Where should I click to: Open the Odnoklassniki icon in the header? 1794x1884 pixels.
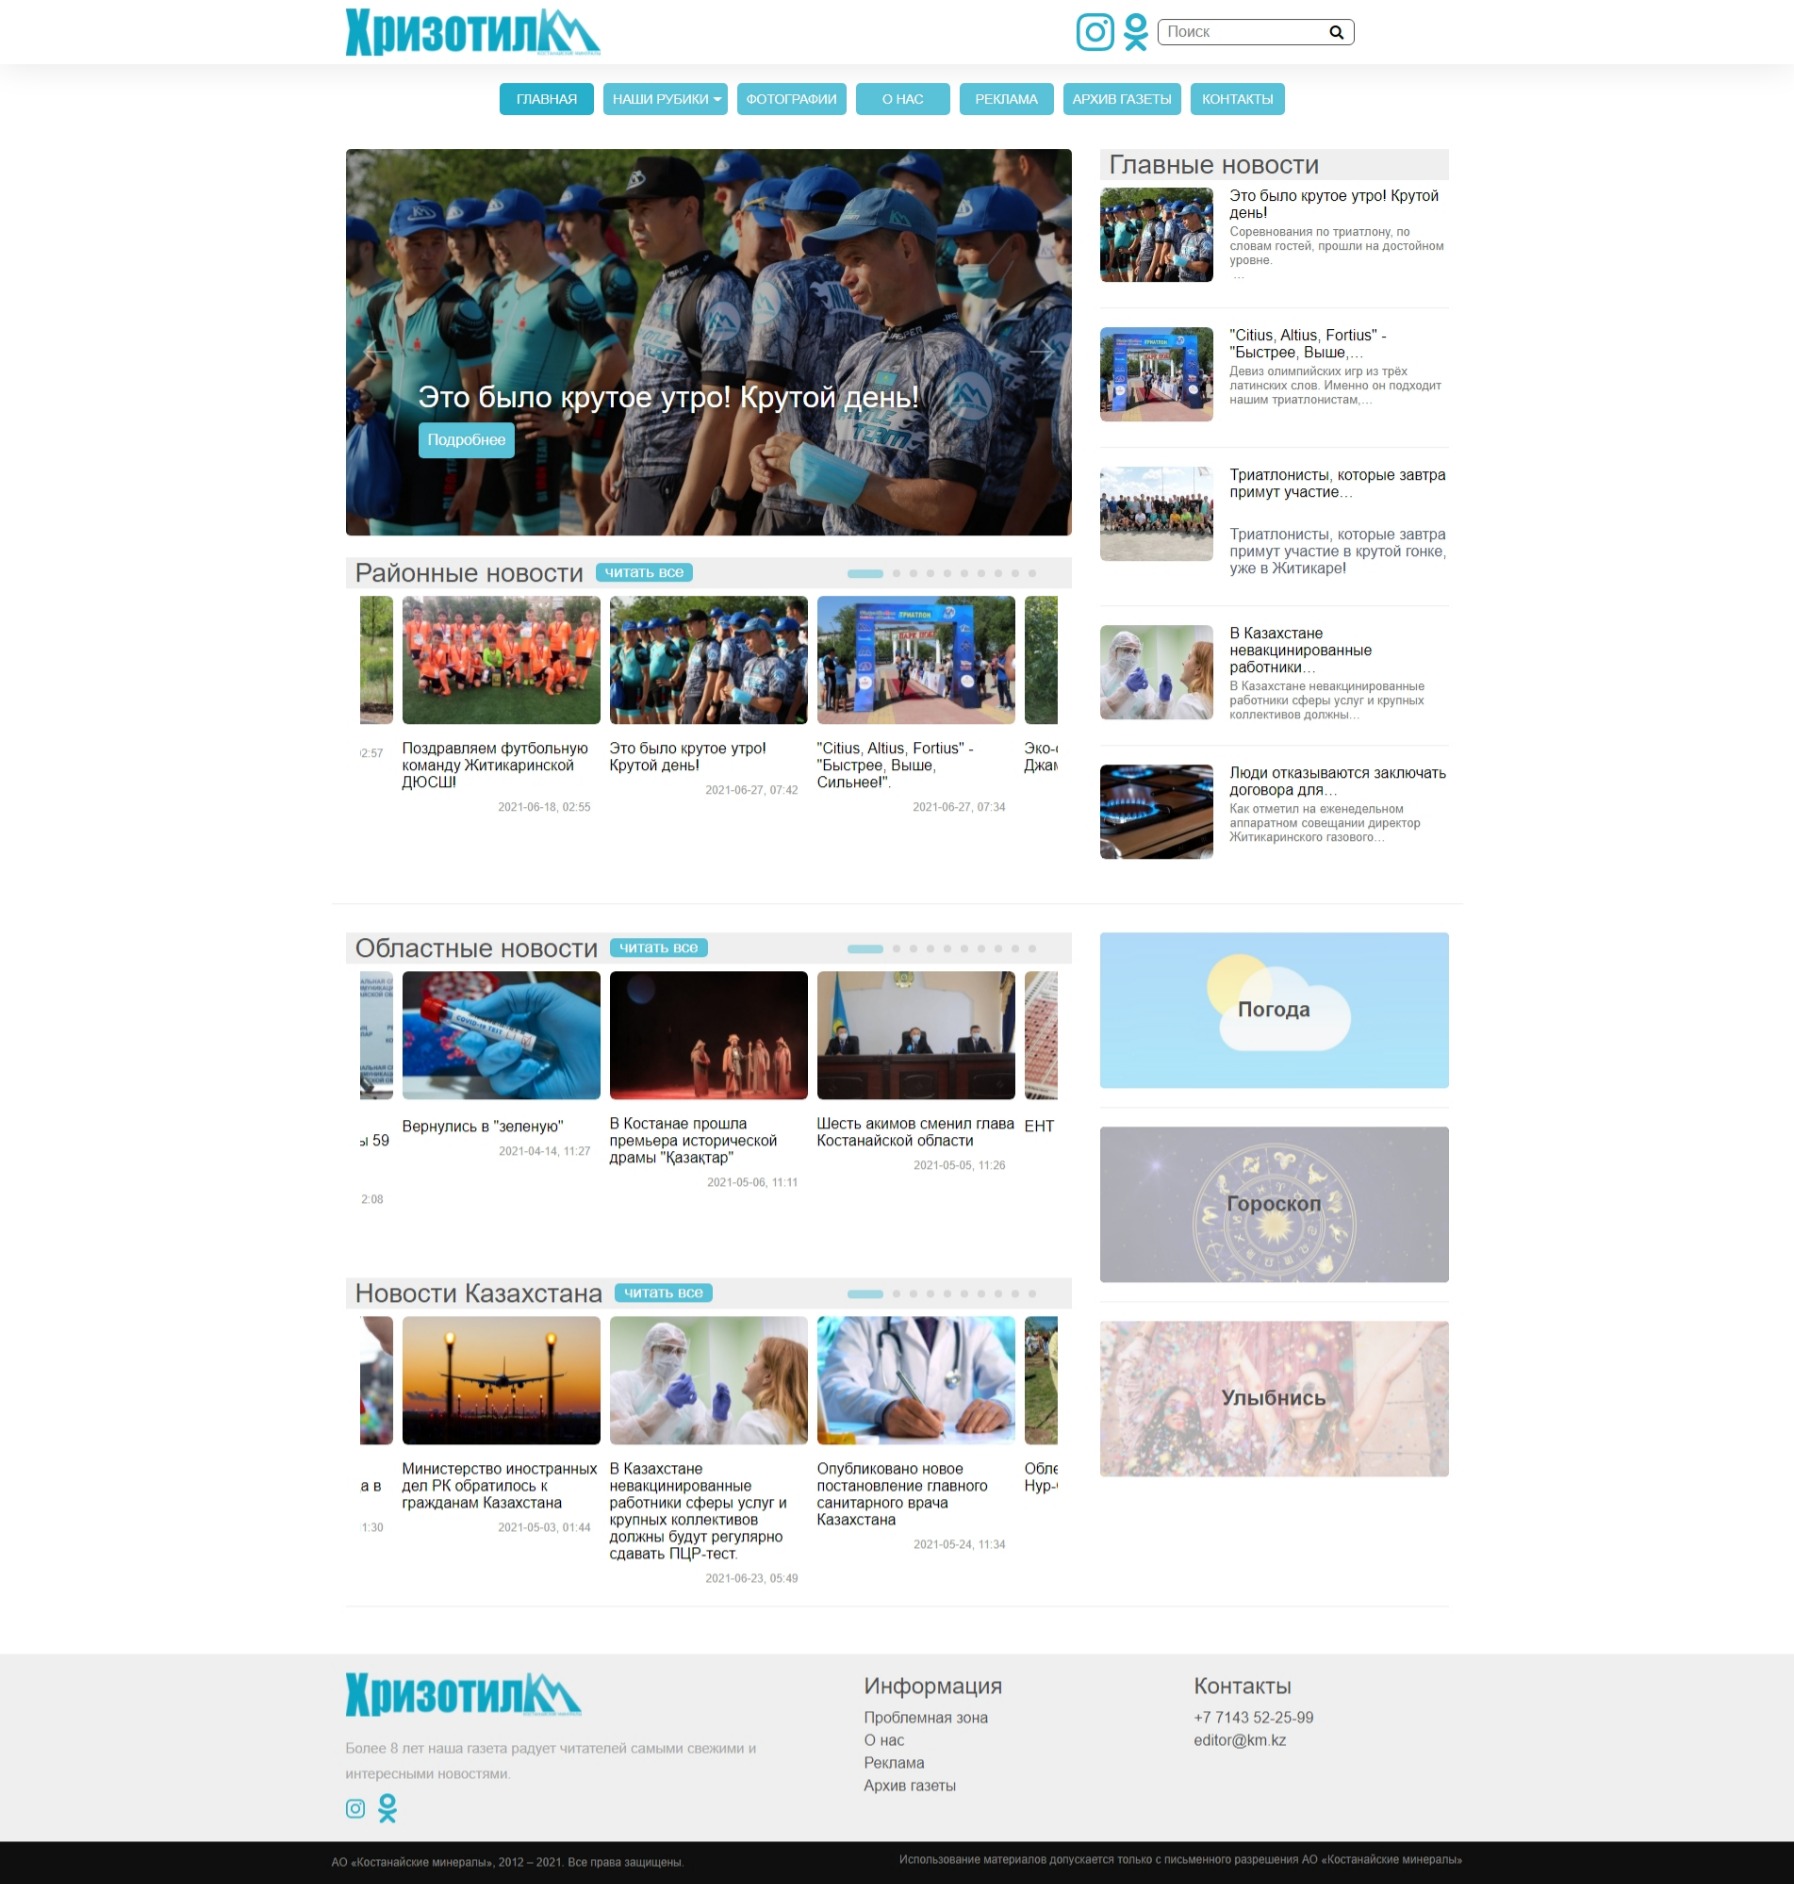pyautogui.click(x=1135, y=32)
